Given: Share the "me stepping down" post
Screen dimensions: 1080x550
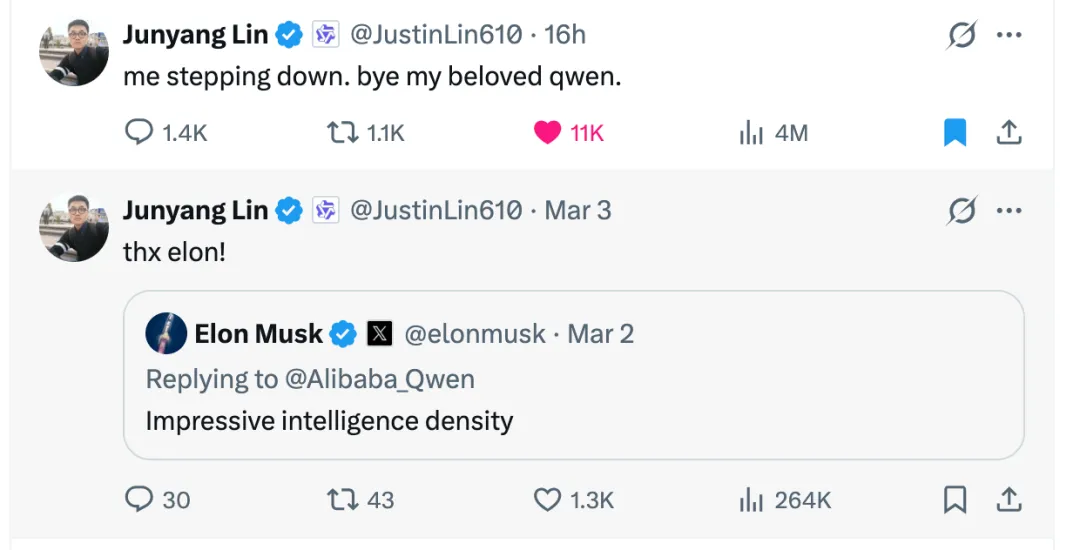Looking at the screenshot, I should point(1009,132).
